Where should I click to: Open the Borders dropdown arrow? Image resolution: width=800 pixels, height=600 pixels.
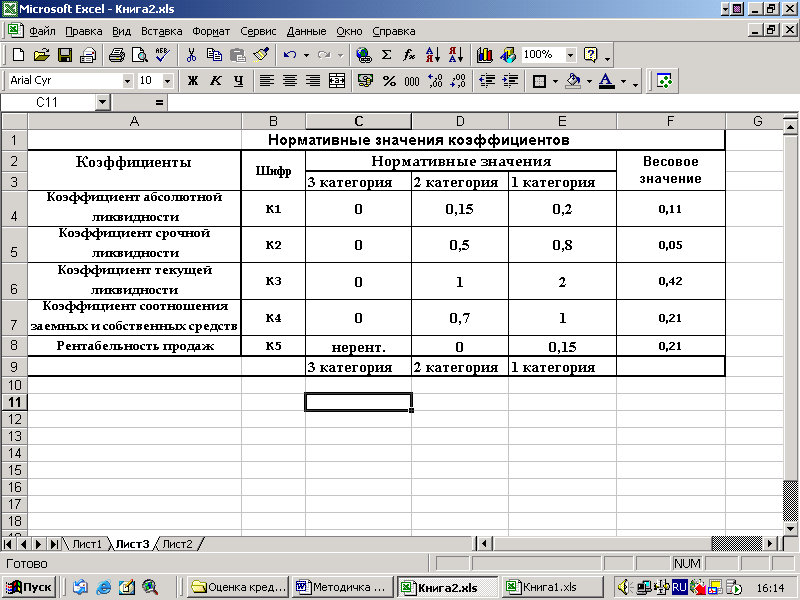click(555, 81)
